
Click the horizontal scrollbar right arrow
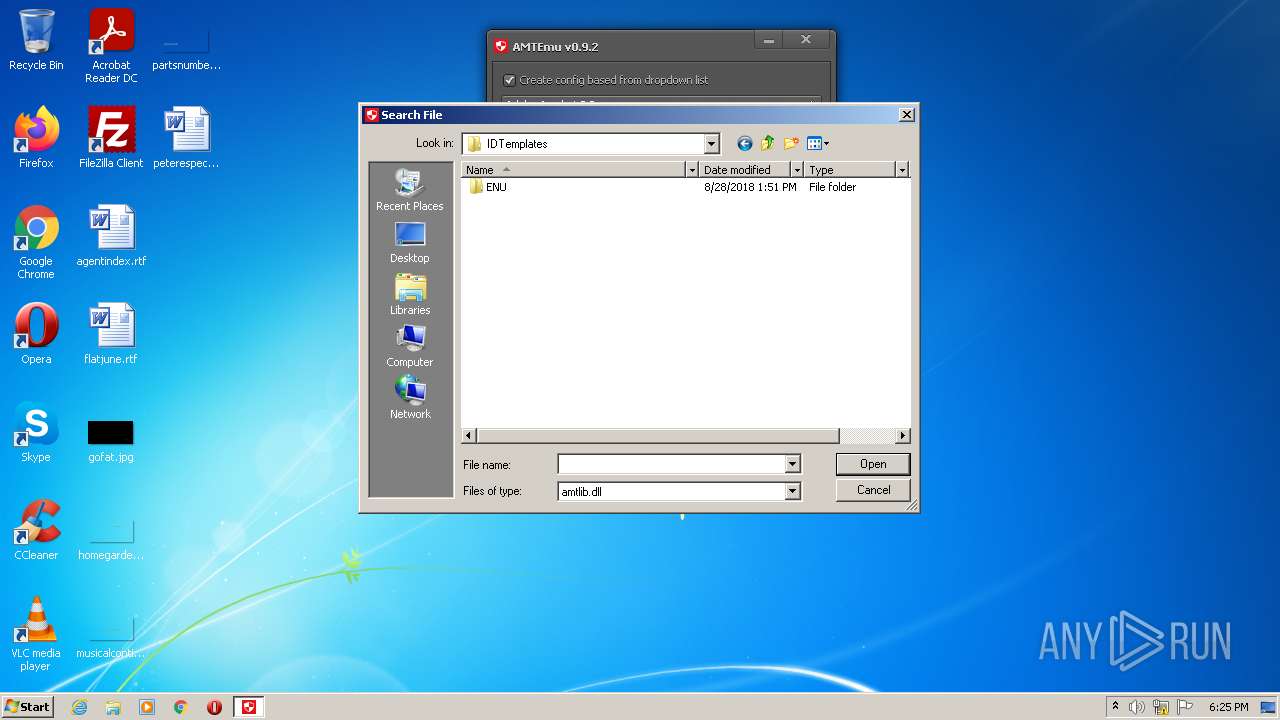[x=903, y=436]
